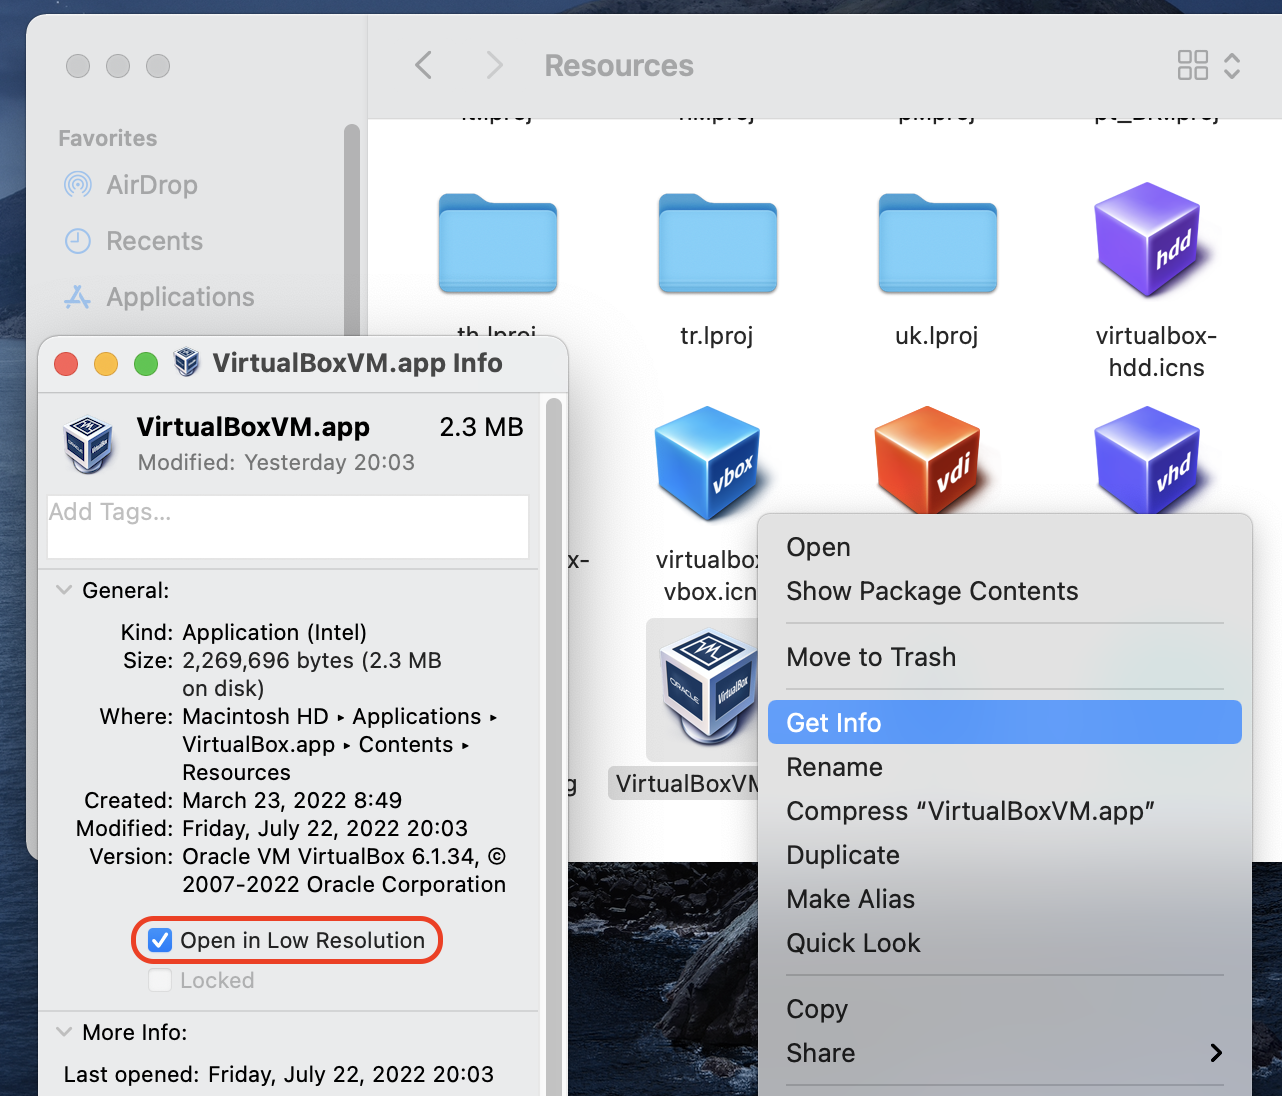Click the tr.lproj file name
The height and width of the screenshot is (1096, 1282).
[717, 336]
